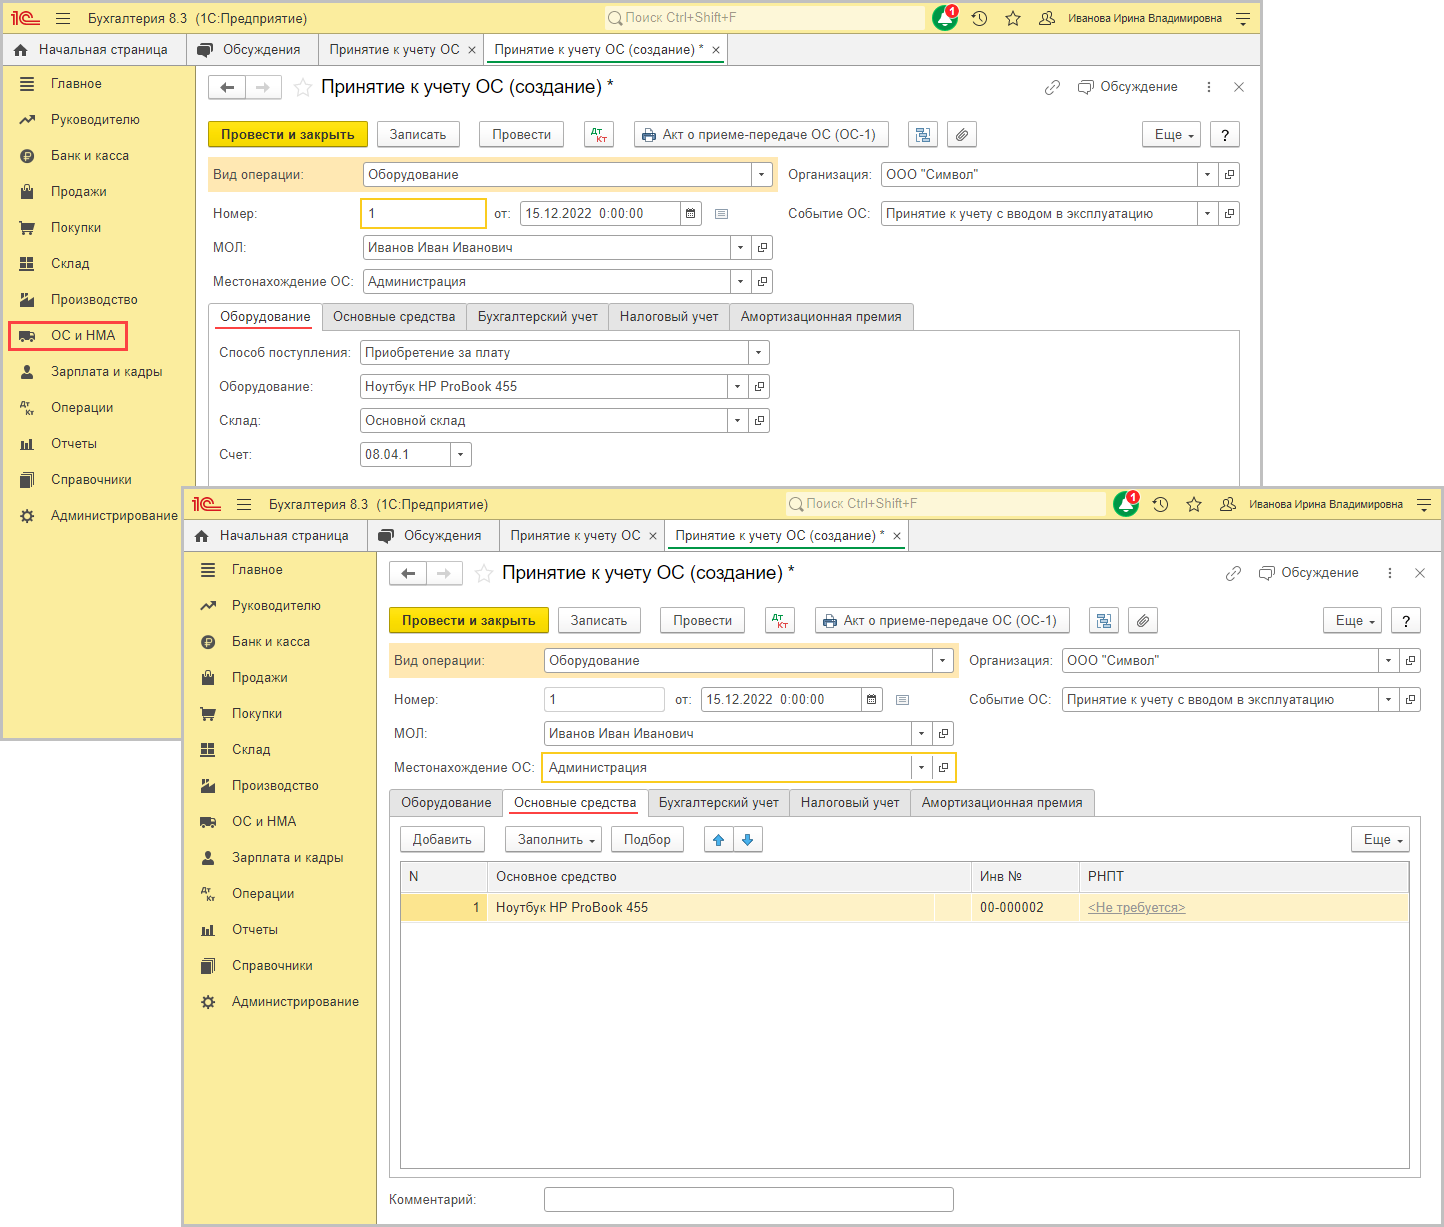Open calendar picker for date in back window
This screenshot has width=1444, height=1227.
(690, 213)
